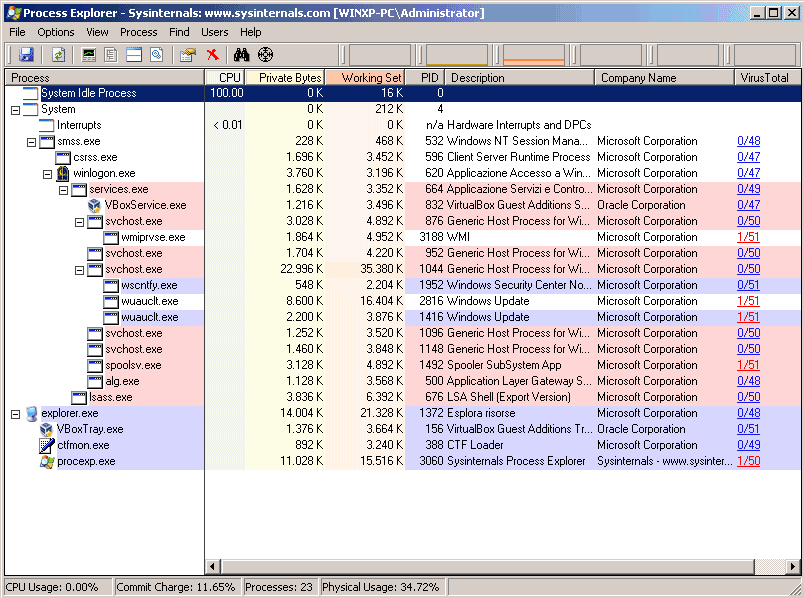
Task: Toggle the Show Lower Pane icon
Action: point(134,54)
